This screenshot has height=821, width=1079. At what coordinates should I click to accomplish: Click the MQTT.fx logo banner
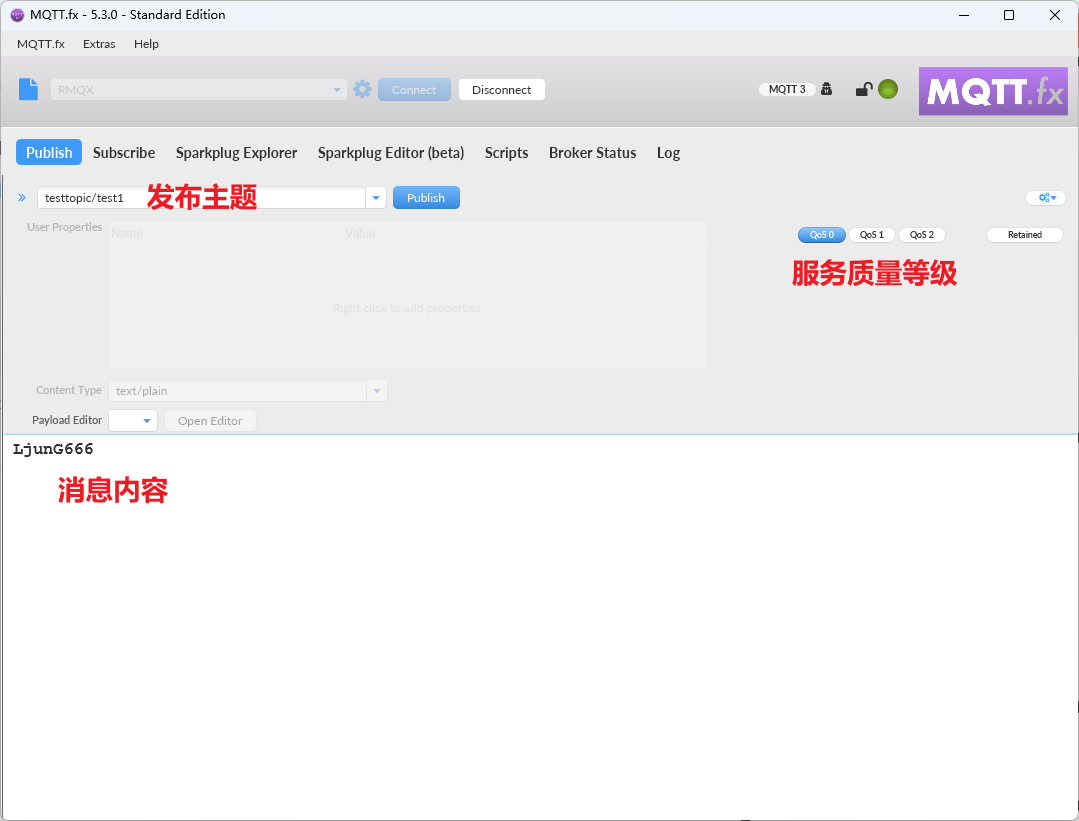(x=993, y=91)
